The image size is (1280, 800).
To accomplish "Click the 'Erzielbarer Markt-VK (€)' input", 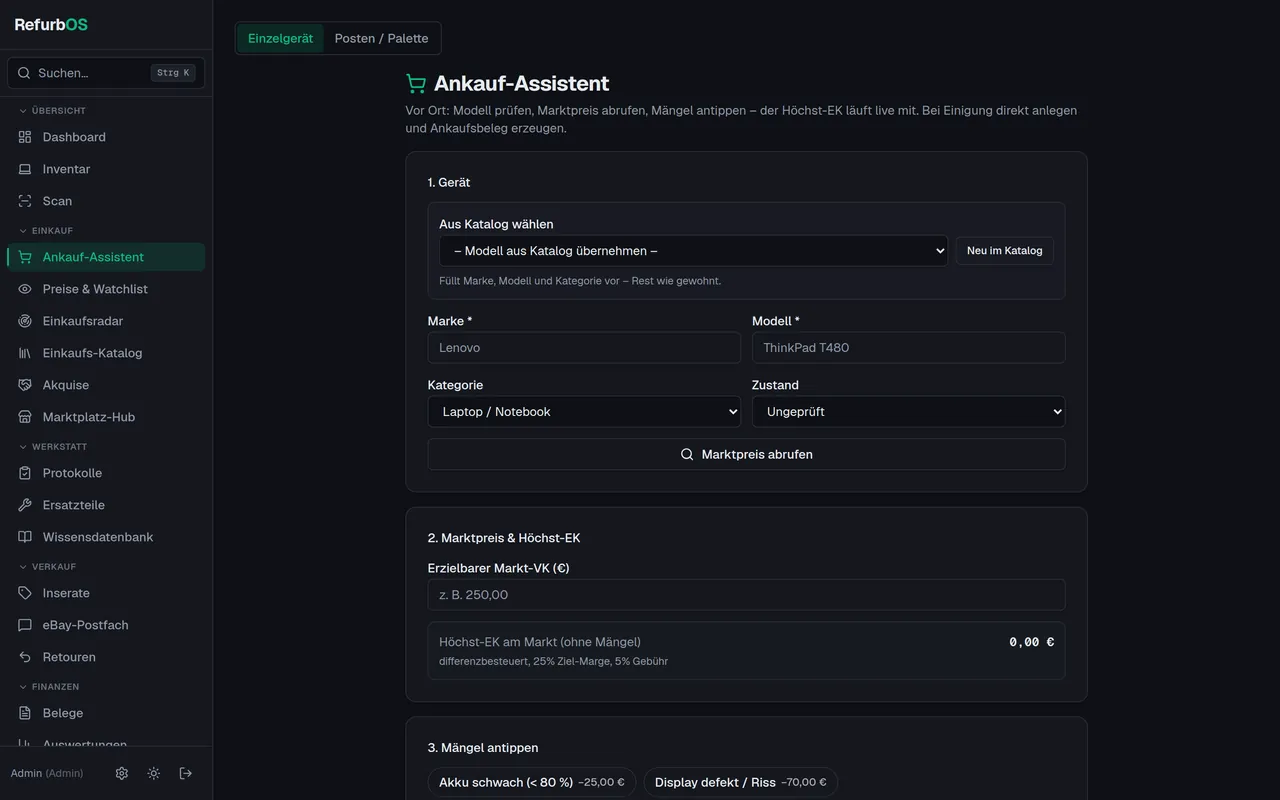I will (746, 595).
